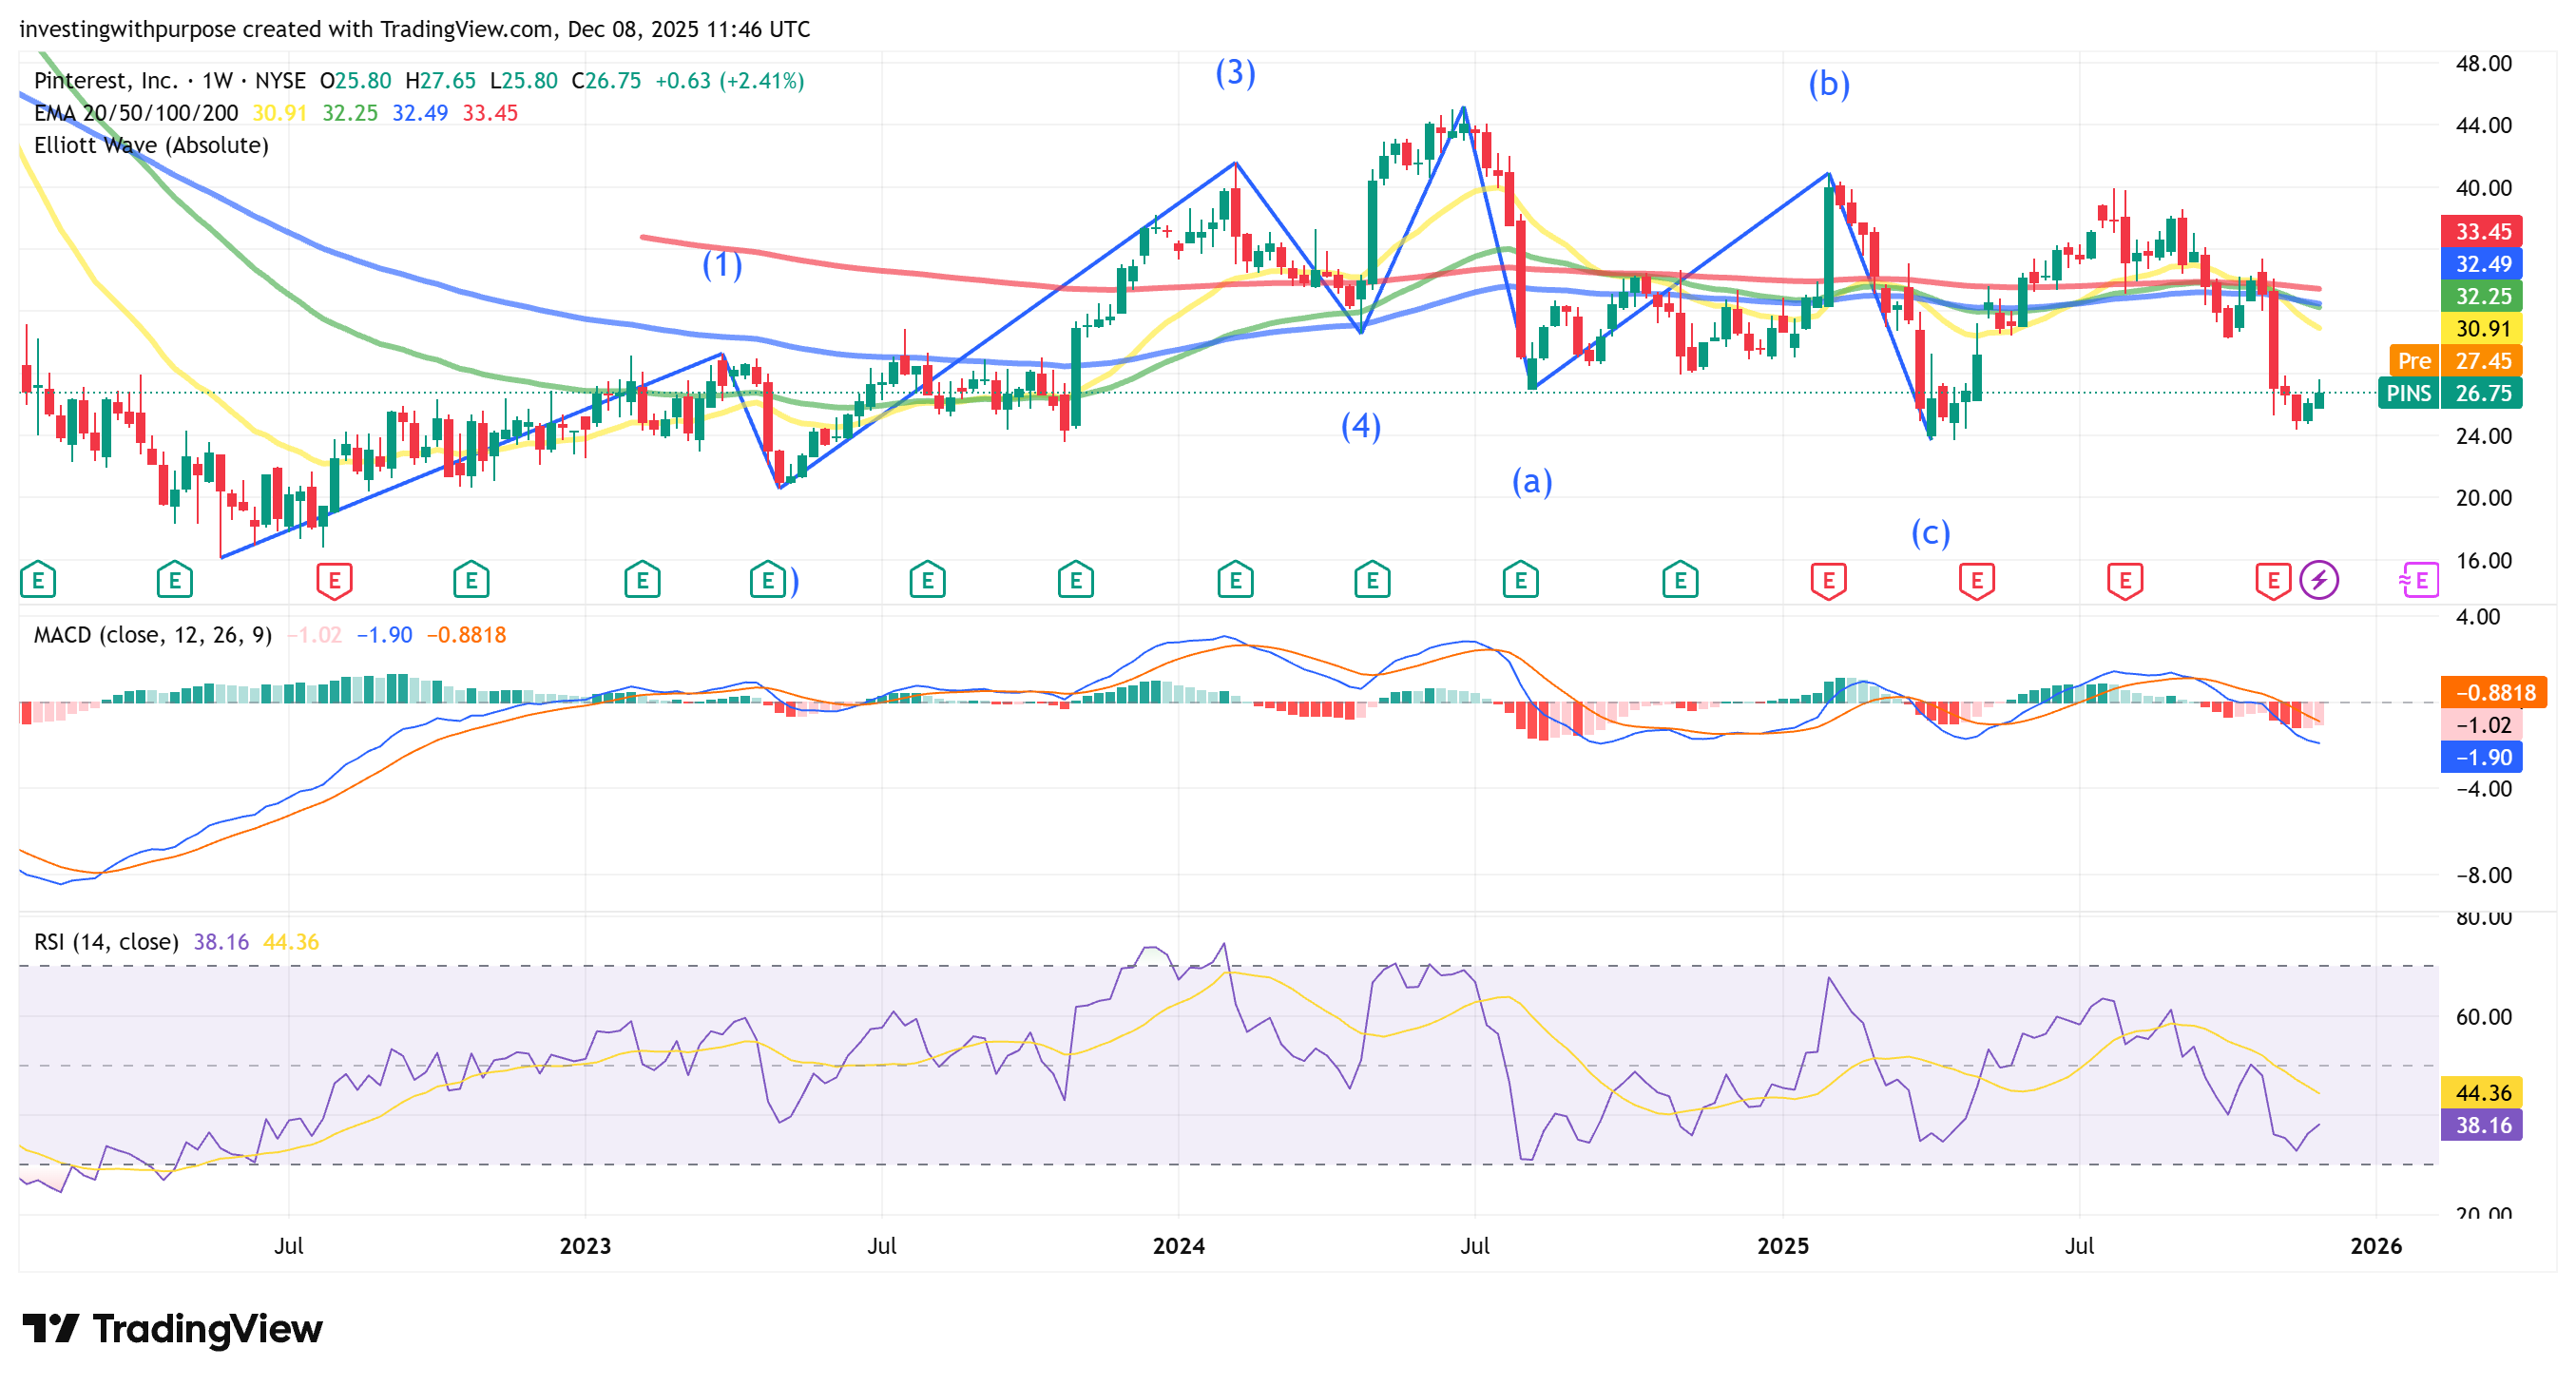Click the first red earnings marker near Jul 2022
The width and height of the screenshot is (2576, 1386).
click(334, 580)
